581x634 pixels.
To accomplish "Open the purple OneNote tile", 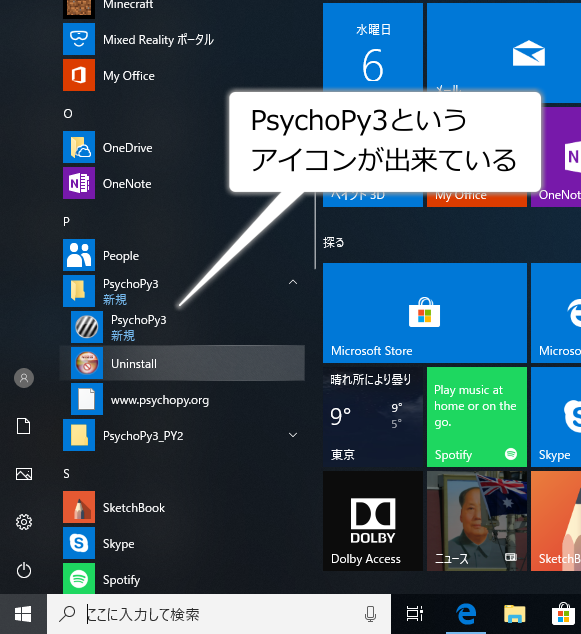I will [x=561, y=157].
